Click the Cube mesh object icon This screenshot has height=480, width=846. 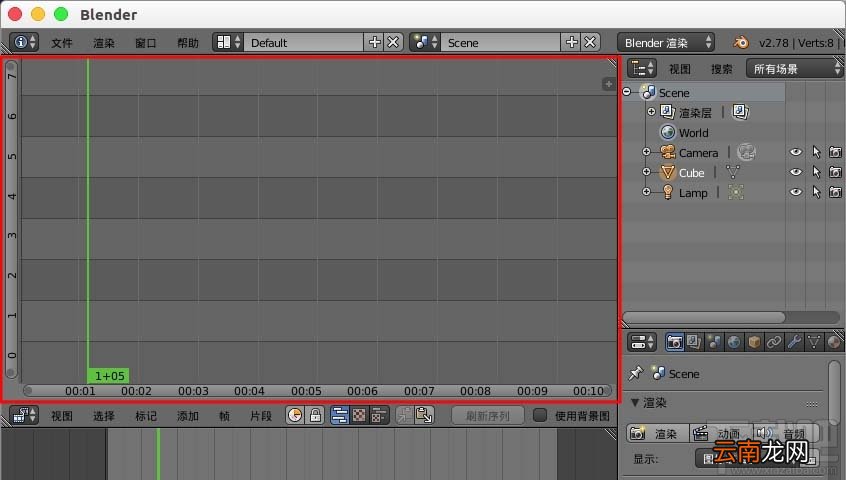pyautogui.click(x=668, y=173)
